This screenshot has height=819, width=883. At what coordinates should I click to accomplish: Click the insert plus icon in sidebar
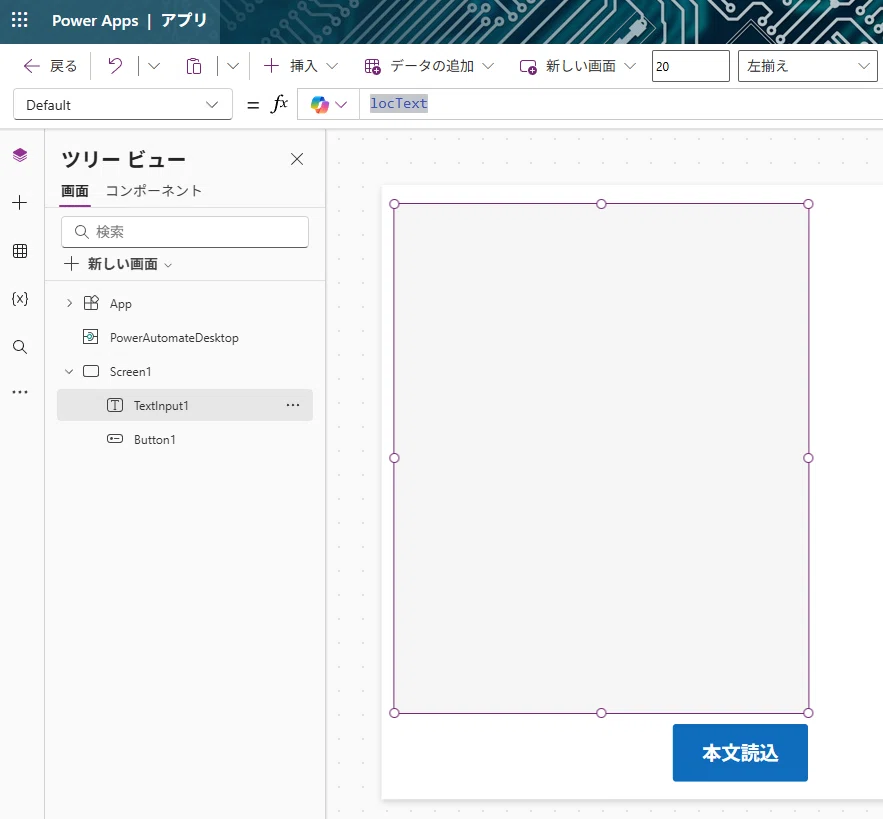(x=20, y=203)
